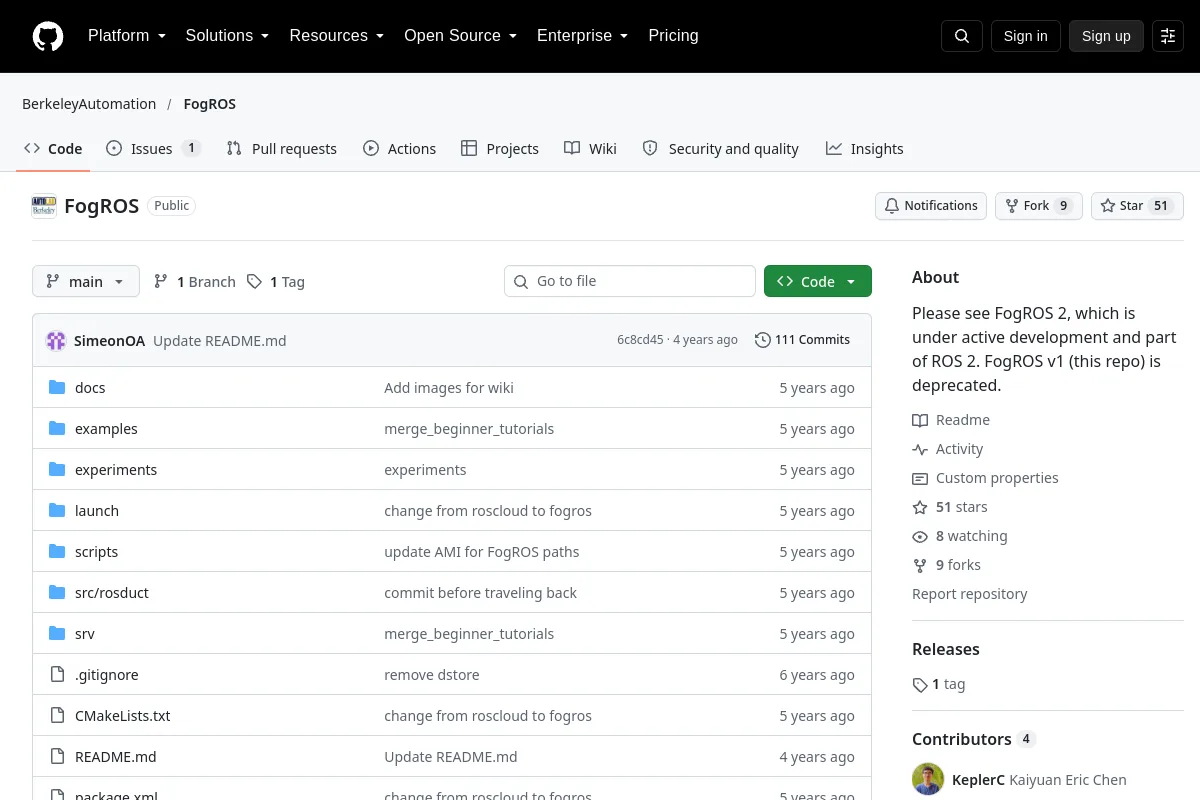Click the README.md file icon
Screen dimensions: 1200x800
point(57,757)
